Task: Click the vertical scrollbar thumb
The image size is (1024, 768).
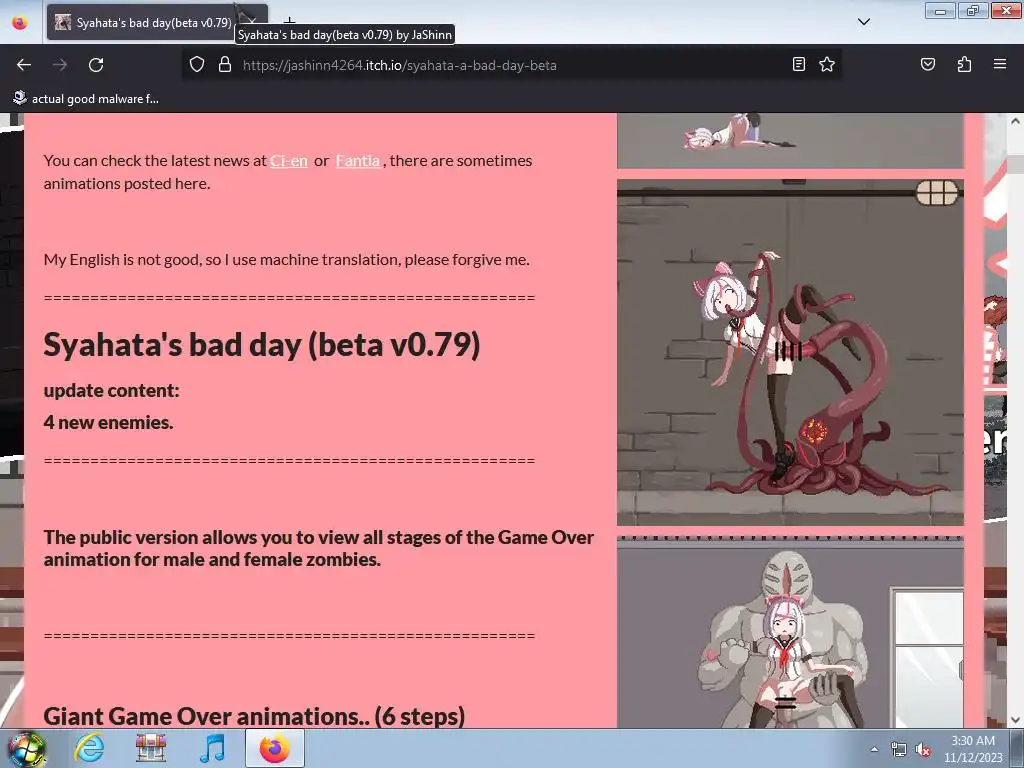Action: pyautogui.click(x=1014, y=165)
